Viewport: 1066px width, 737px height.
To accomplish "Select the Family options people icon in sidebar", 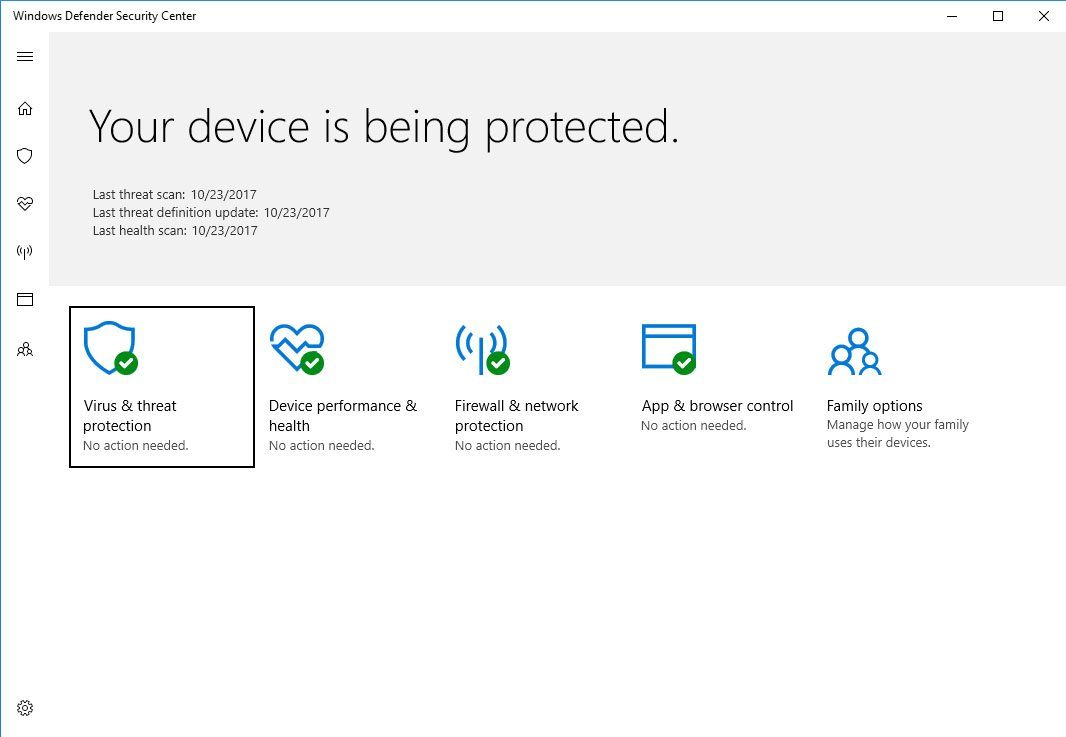I will point(24,349).
